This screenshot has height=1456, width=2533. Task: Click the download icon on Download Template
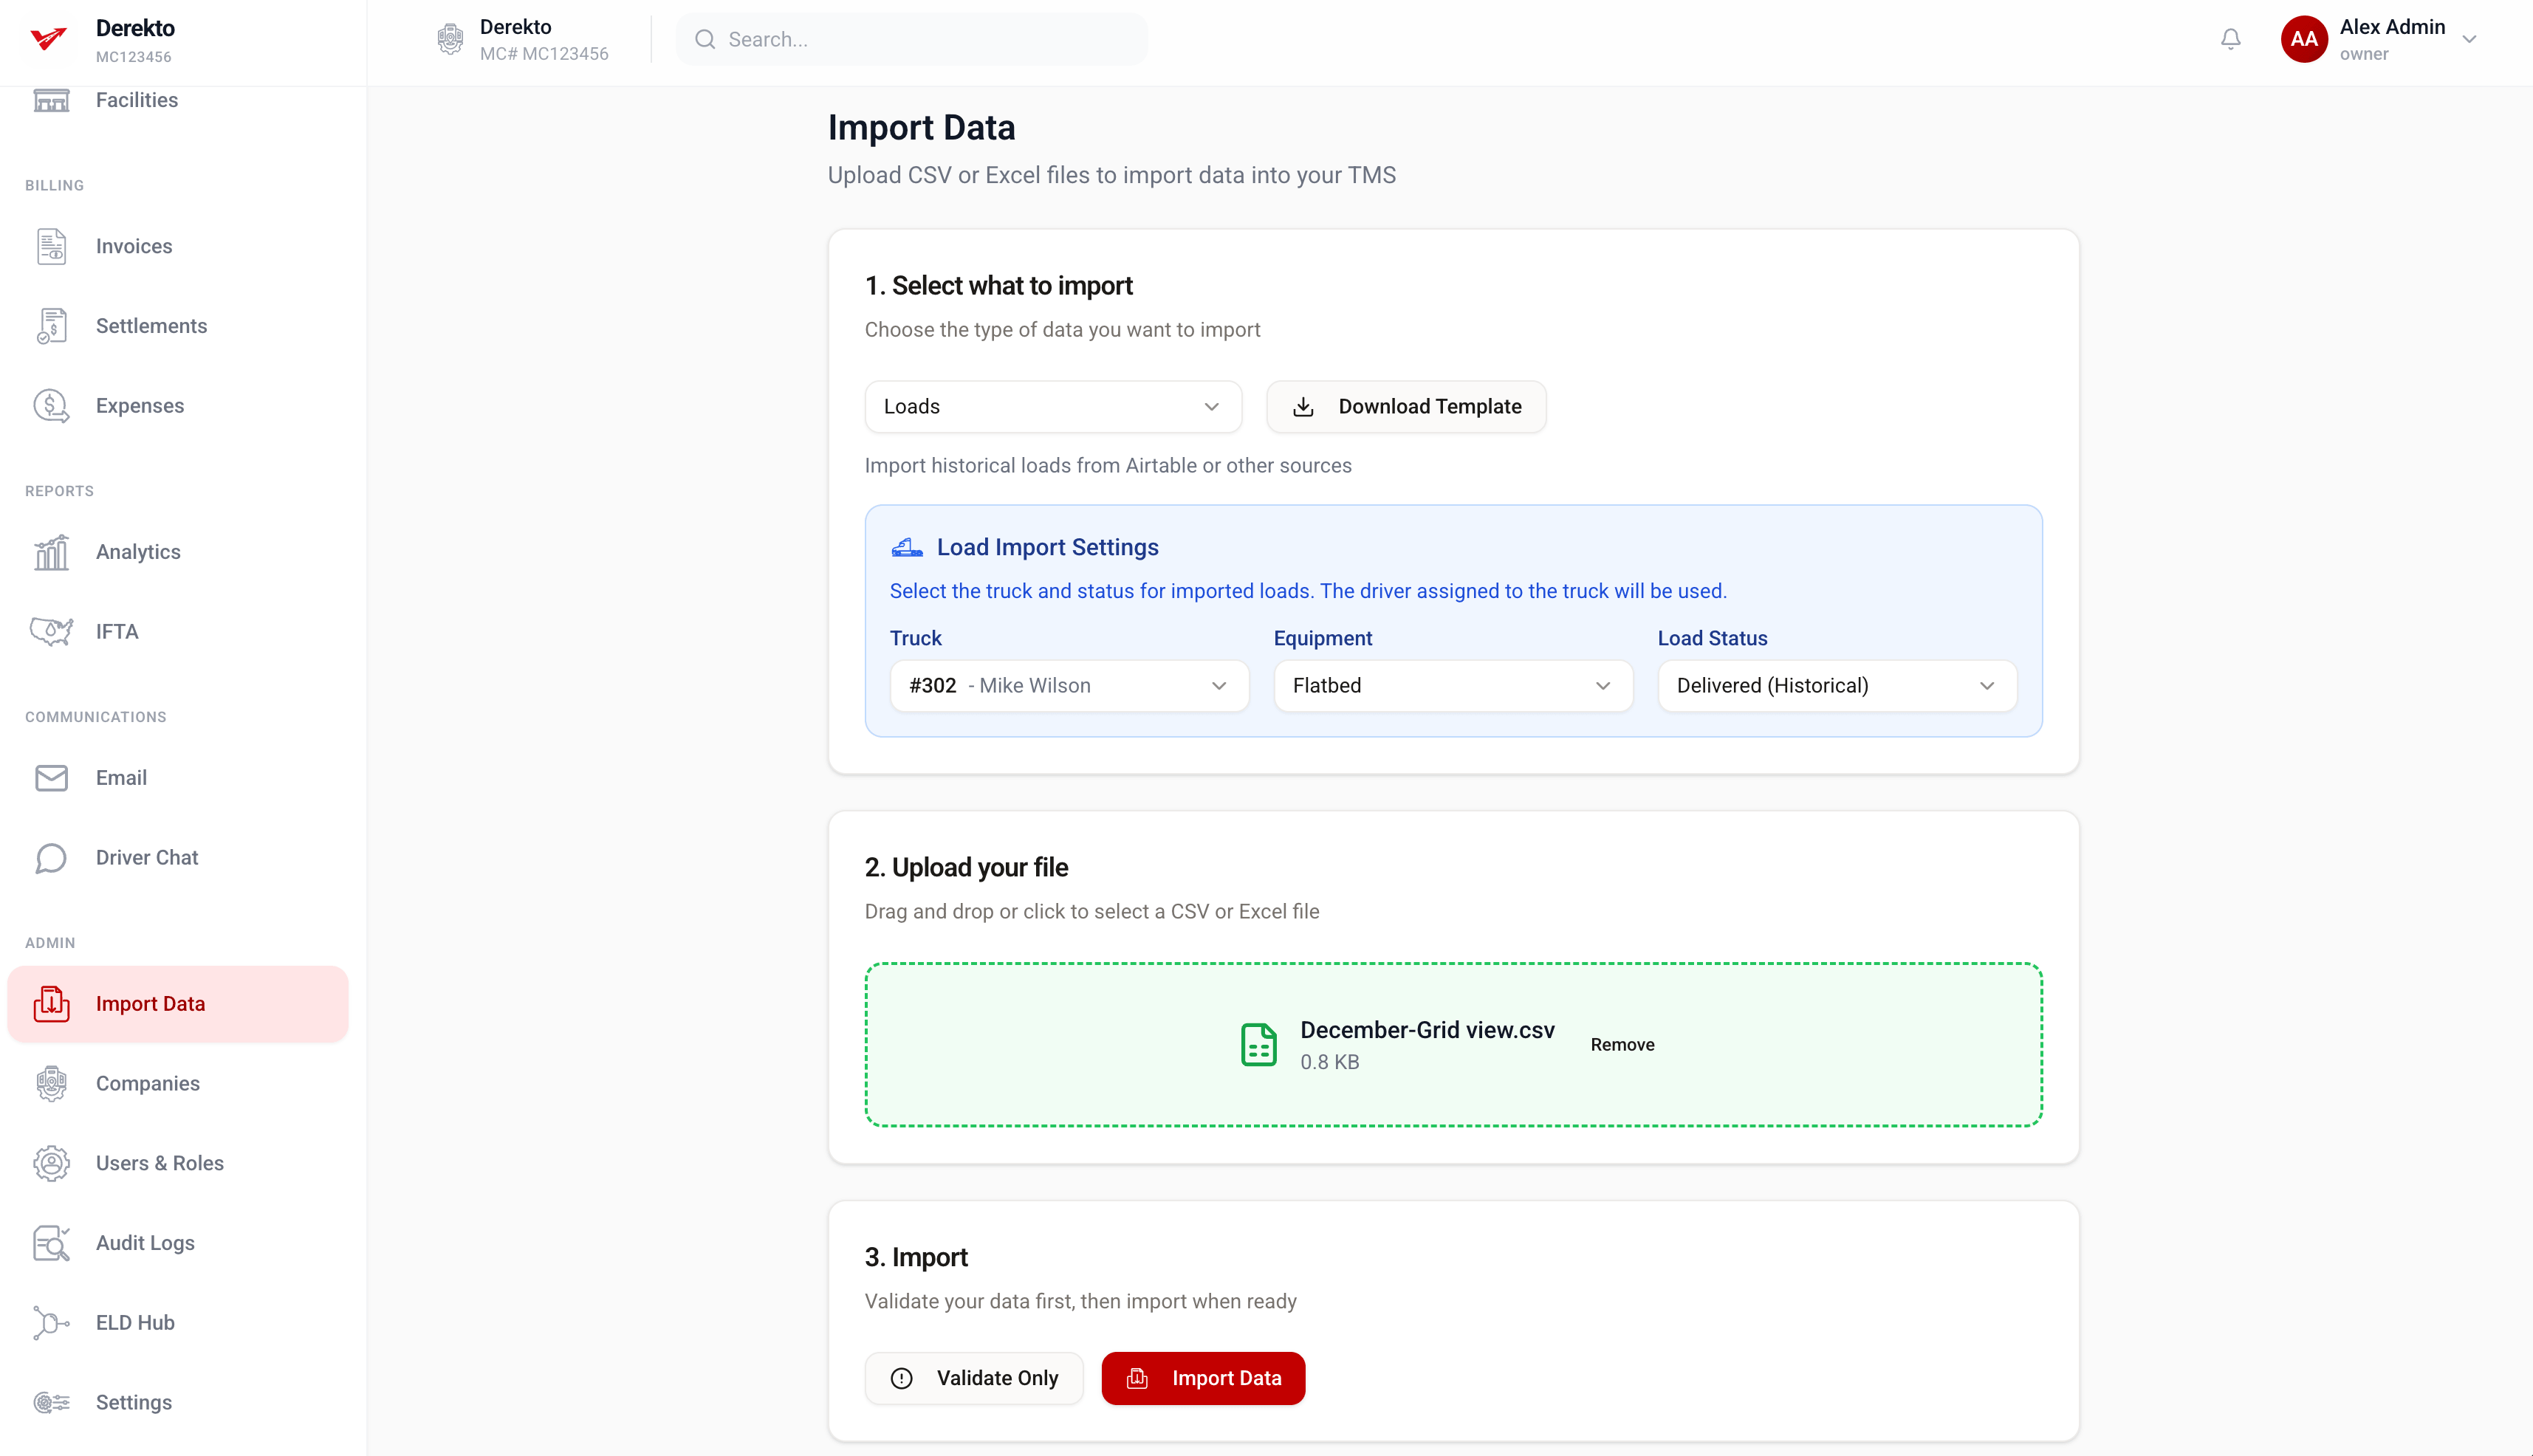(x=1303, y=407)
